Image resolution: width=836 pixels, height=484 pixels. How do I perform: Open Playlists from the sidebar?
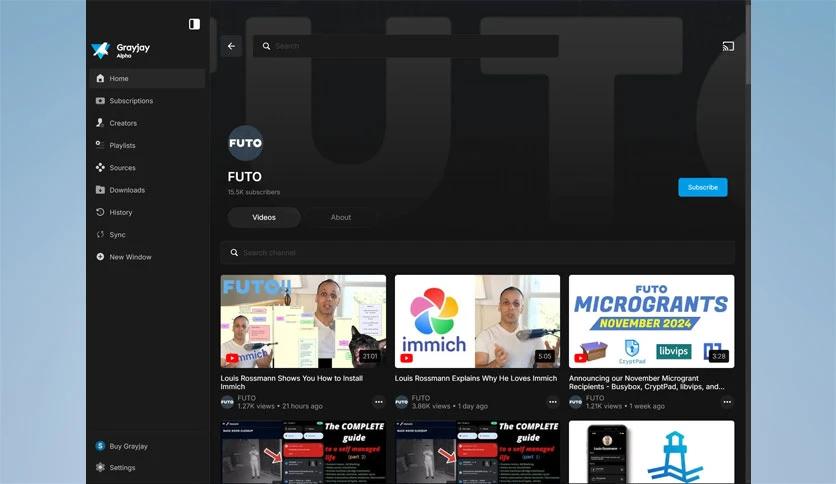[122, 145]
